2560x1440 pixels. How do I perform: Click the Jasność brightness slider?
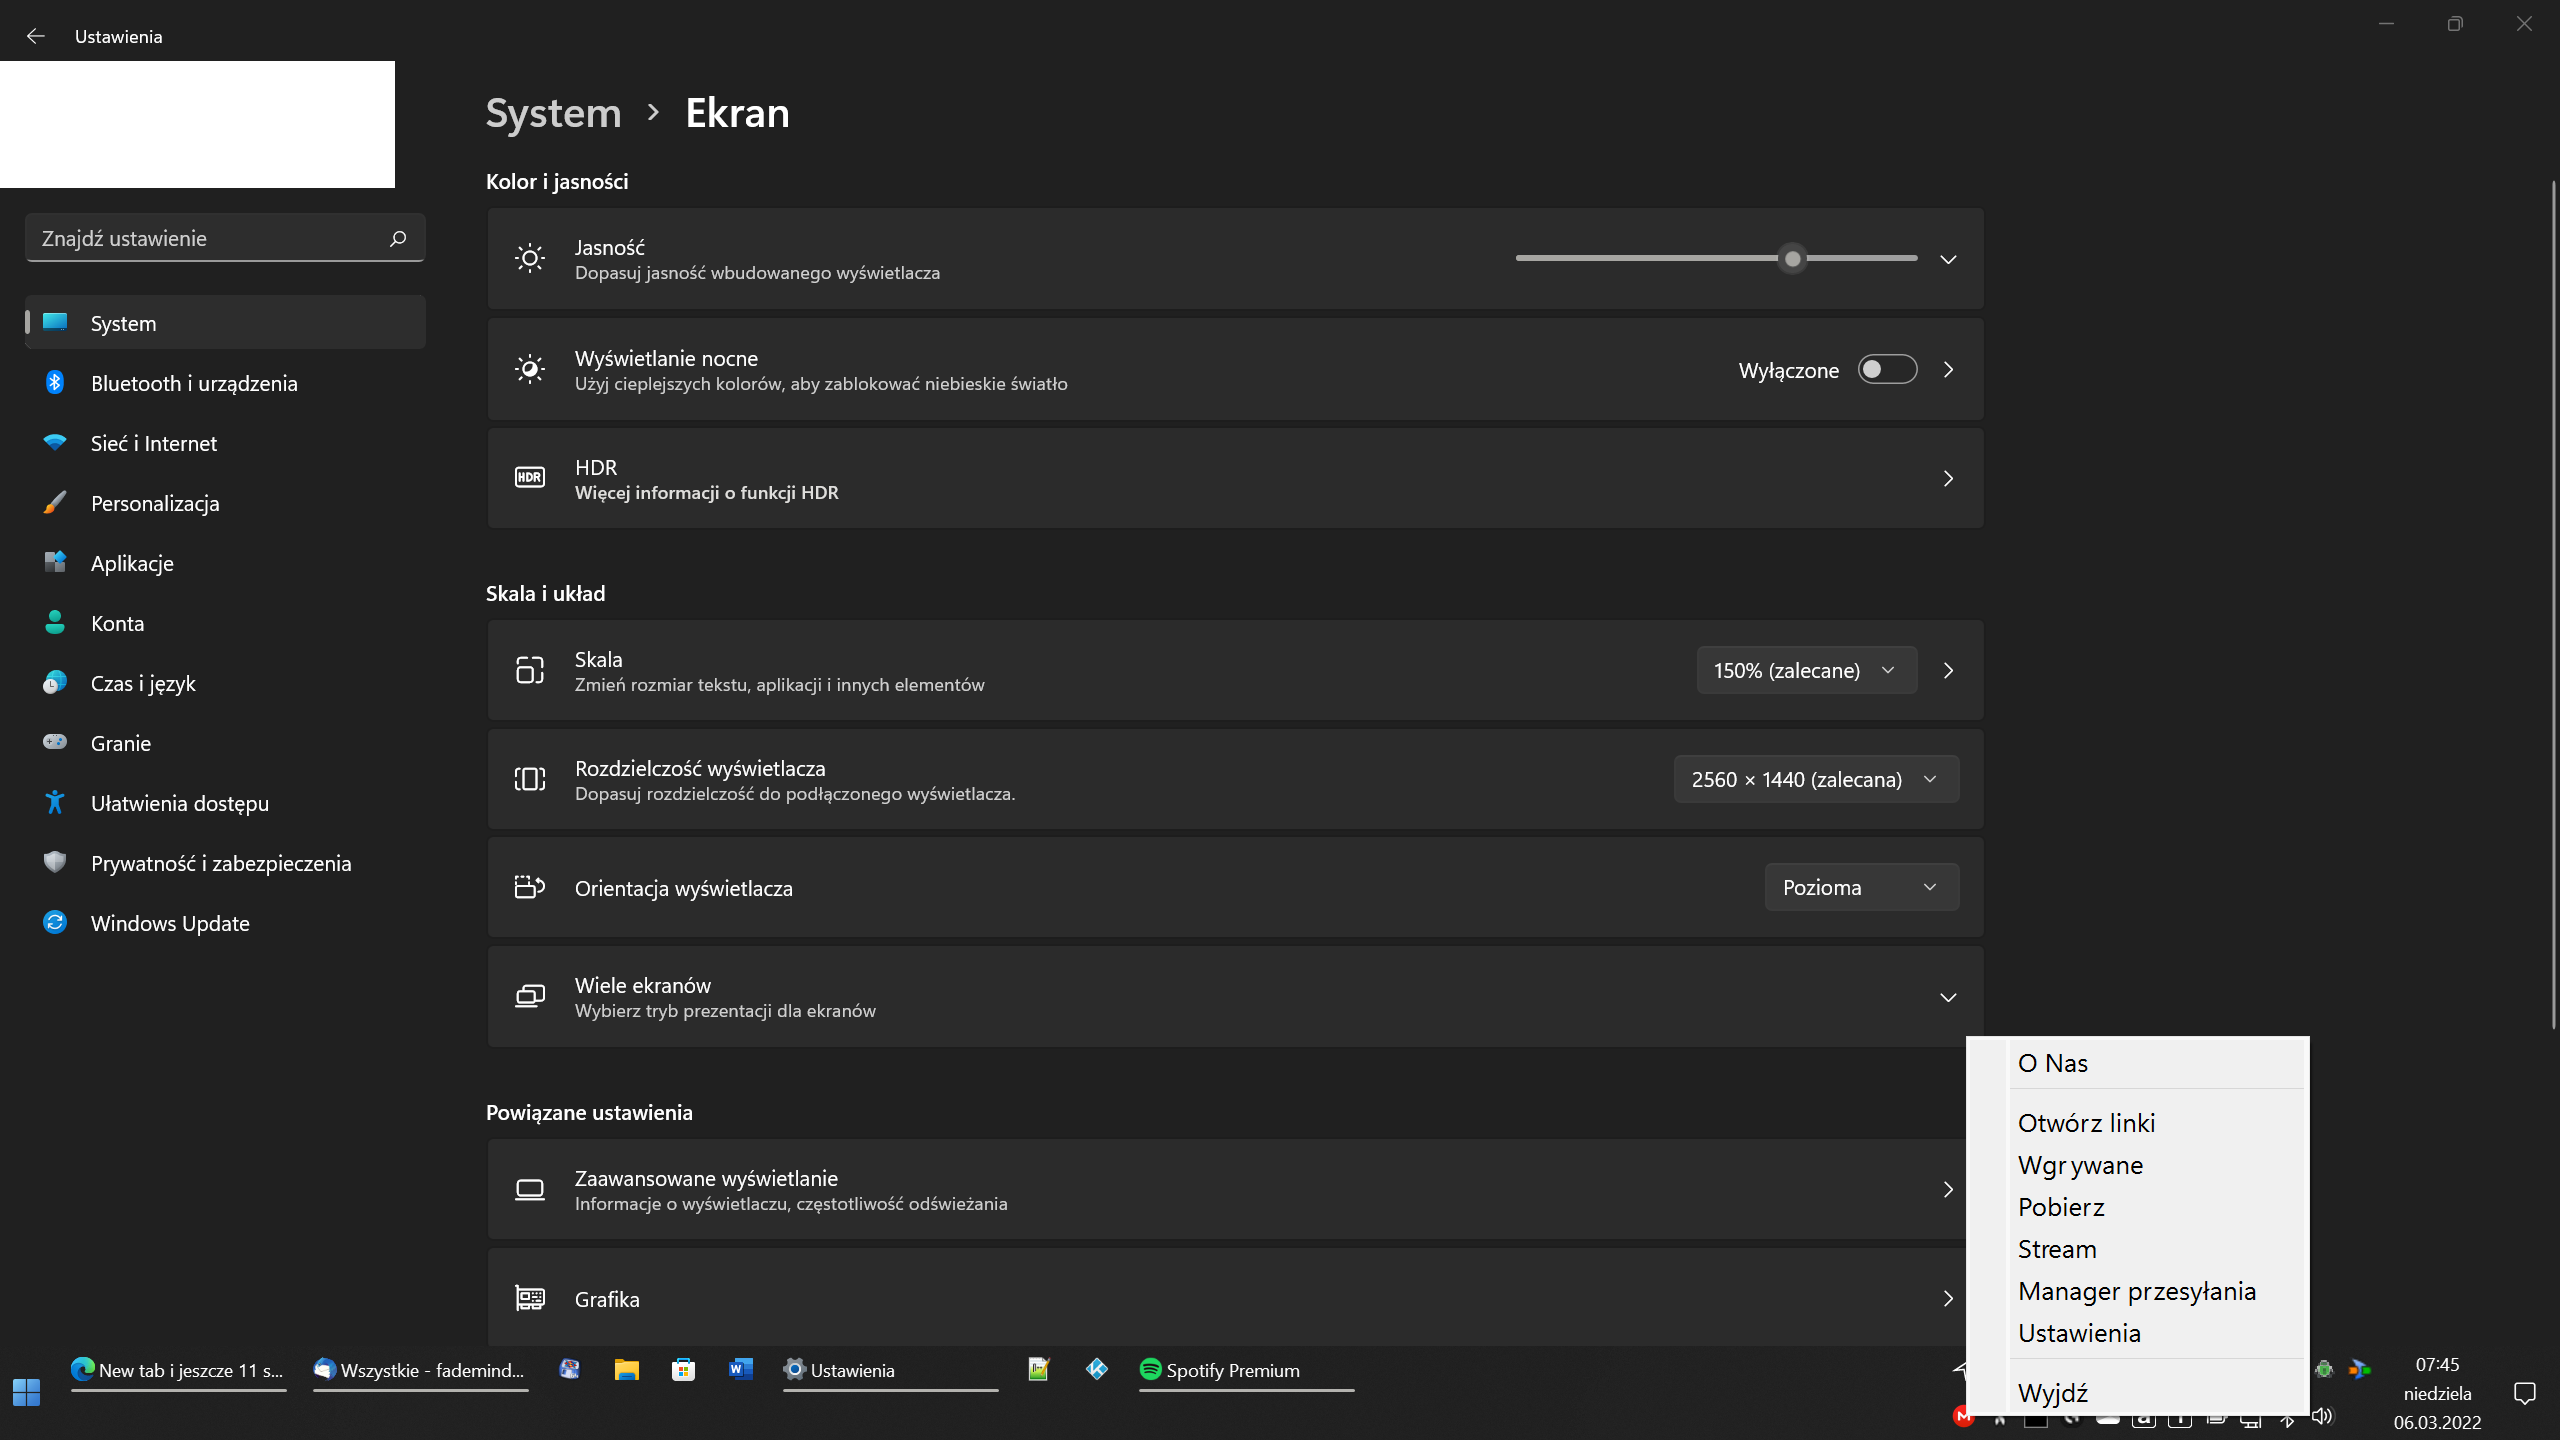[1715, 258]
